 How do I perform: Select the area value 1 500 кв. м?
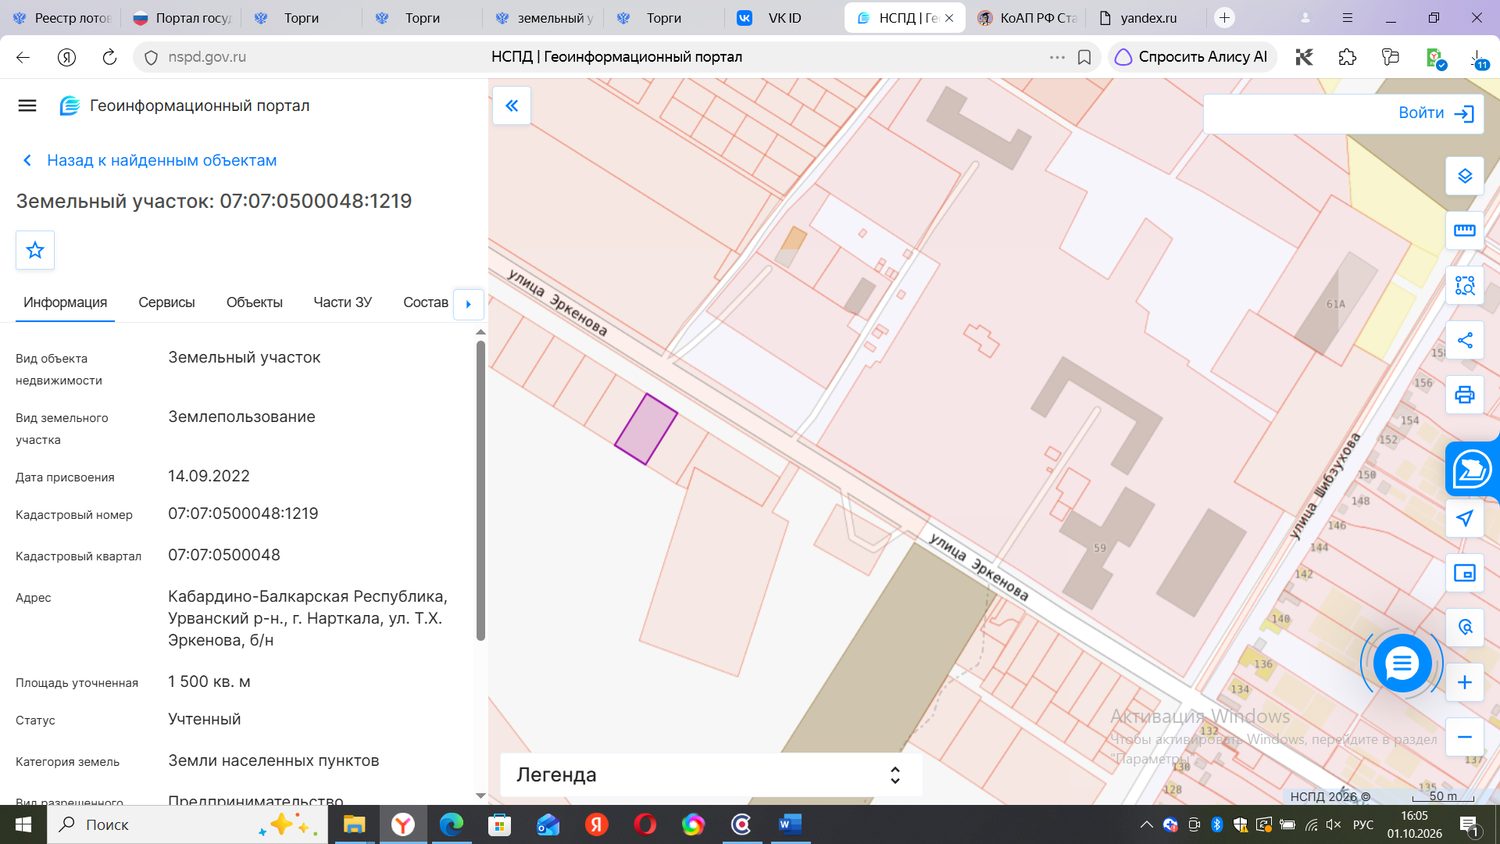coord(209,682)
